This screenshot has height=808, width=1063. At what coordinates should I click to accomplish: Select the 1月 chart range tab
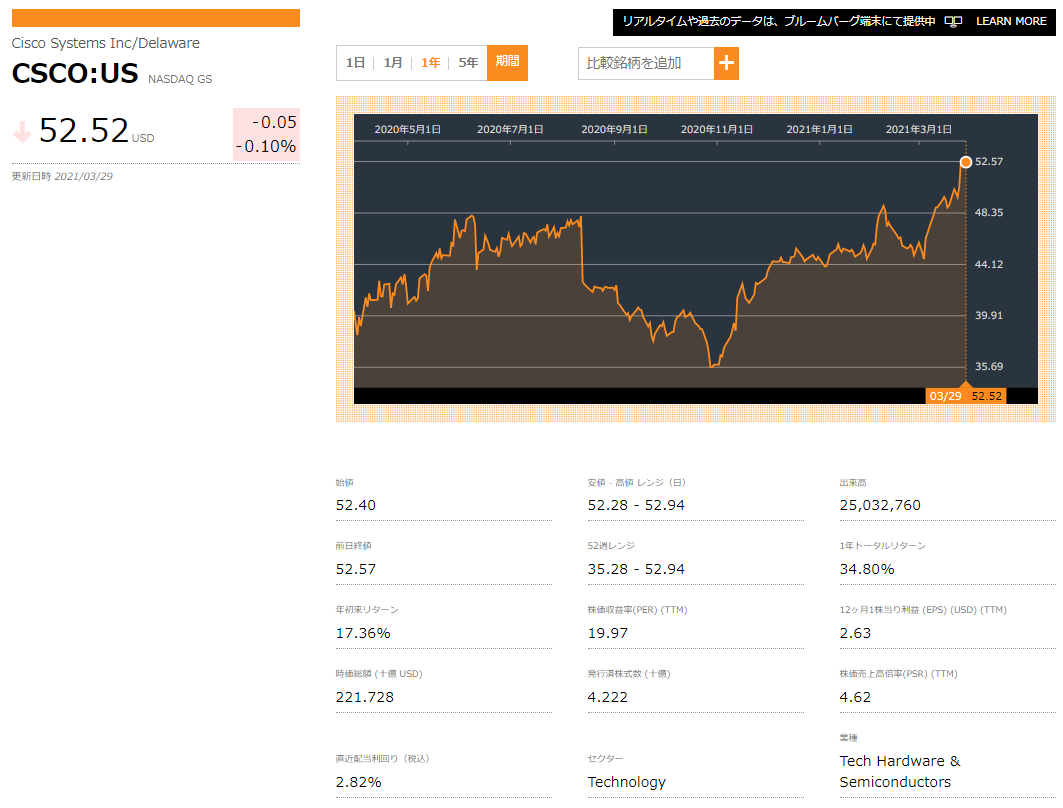pyautogui.click(x=393, y=63)
